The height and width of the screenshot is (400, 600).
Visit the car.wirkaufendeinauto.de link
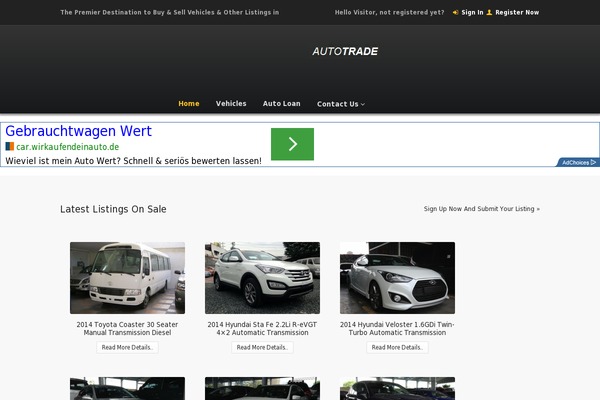pos(67,147)
